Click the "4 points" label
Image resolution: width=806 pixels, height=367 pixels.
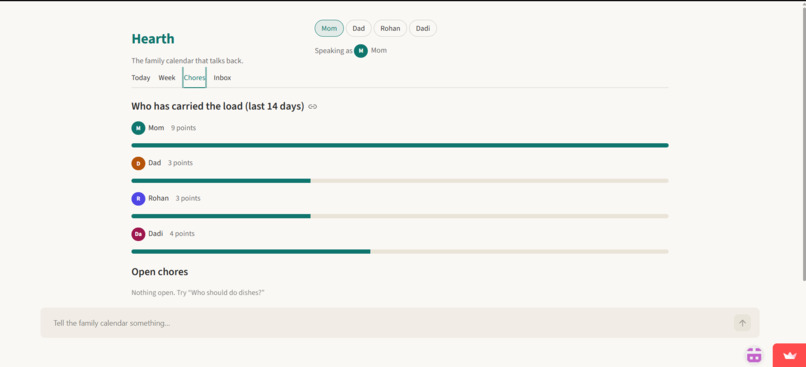click(182, 234)
